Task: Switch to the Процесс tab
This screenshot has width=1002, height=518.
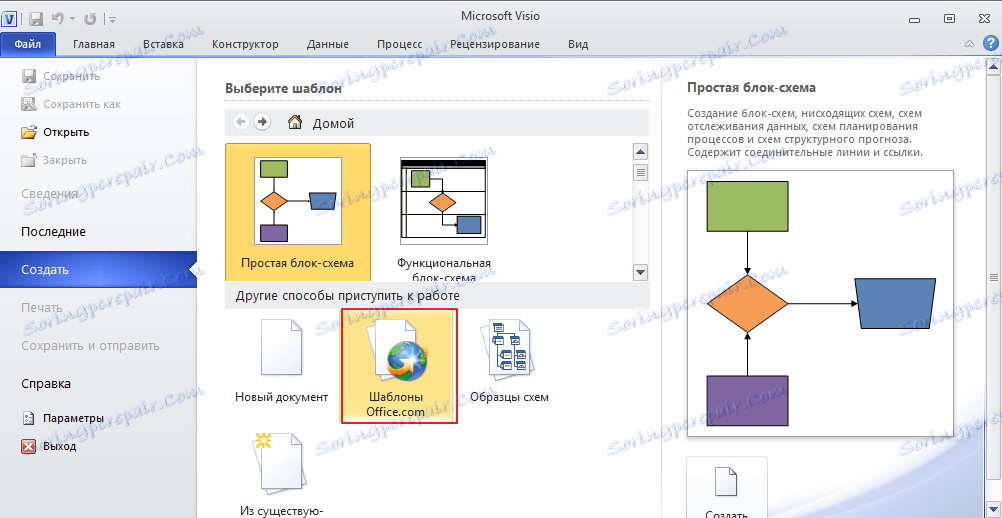Action: click(399, 44)
